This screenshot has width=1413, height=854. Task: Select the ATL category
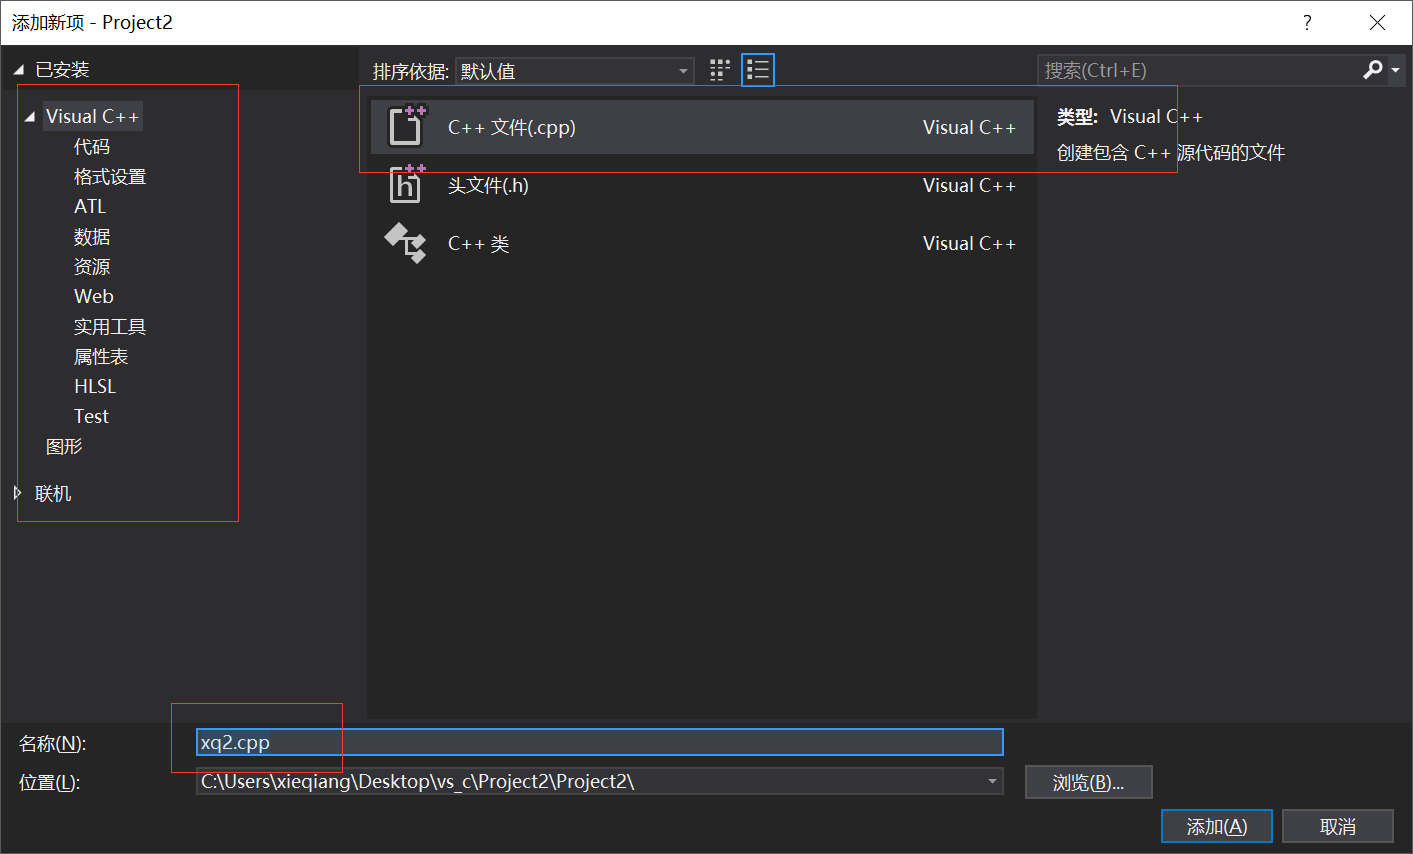90,206
